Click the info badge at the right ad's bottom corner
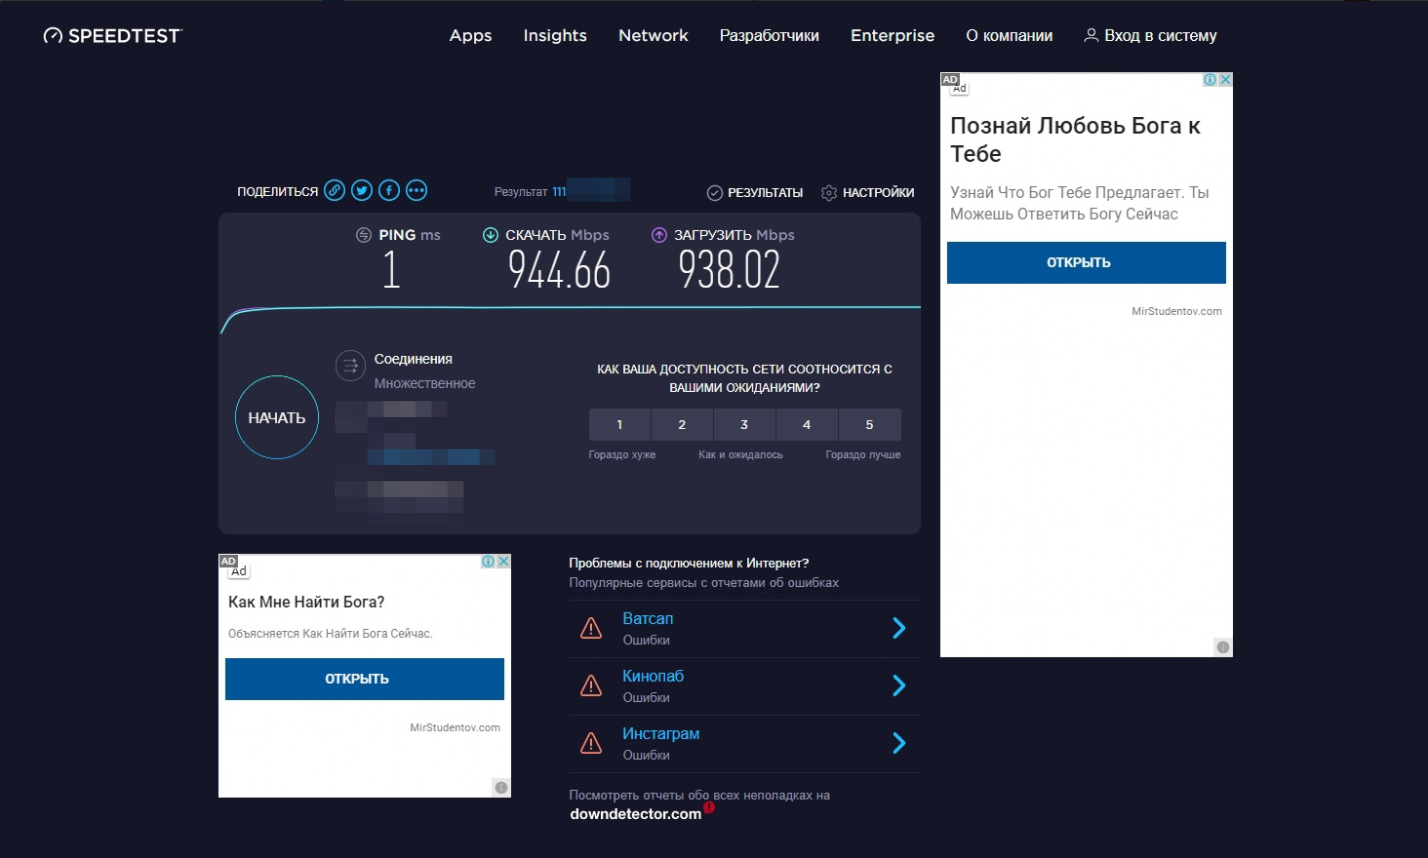The width and height of the screenshot is (1428, 858). click(x=1223, y=647)
